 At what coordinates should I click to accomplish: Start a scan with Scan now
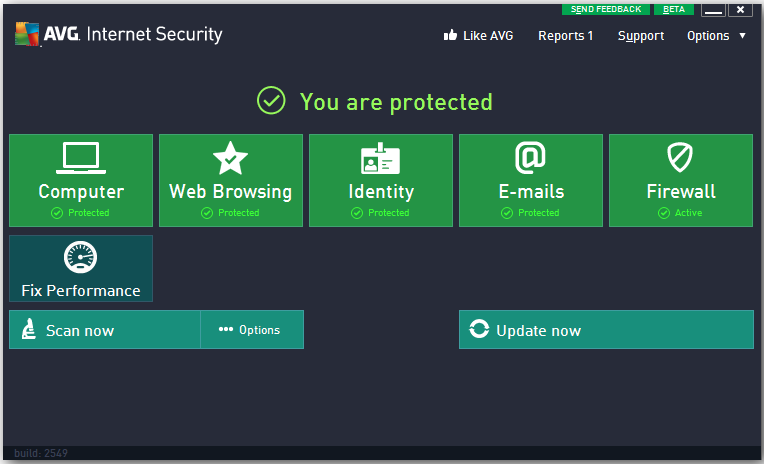click(x=105, y=329)
